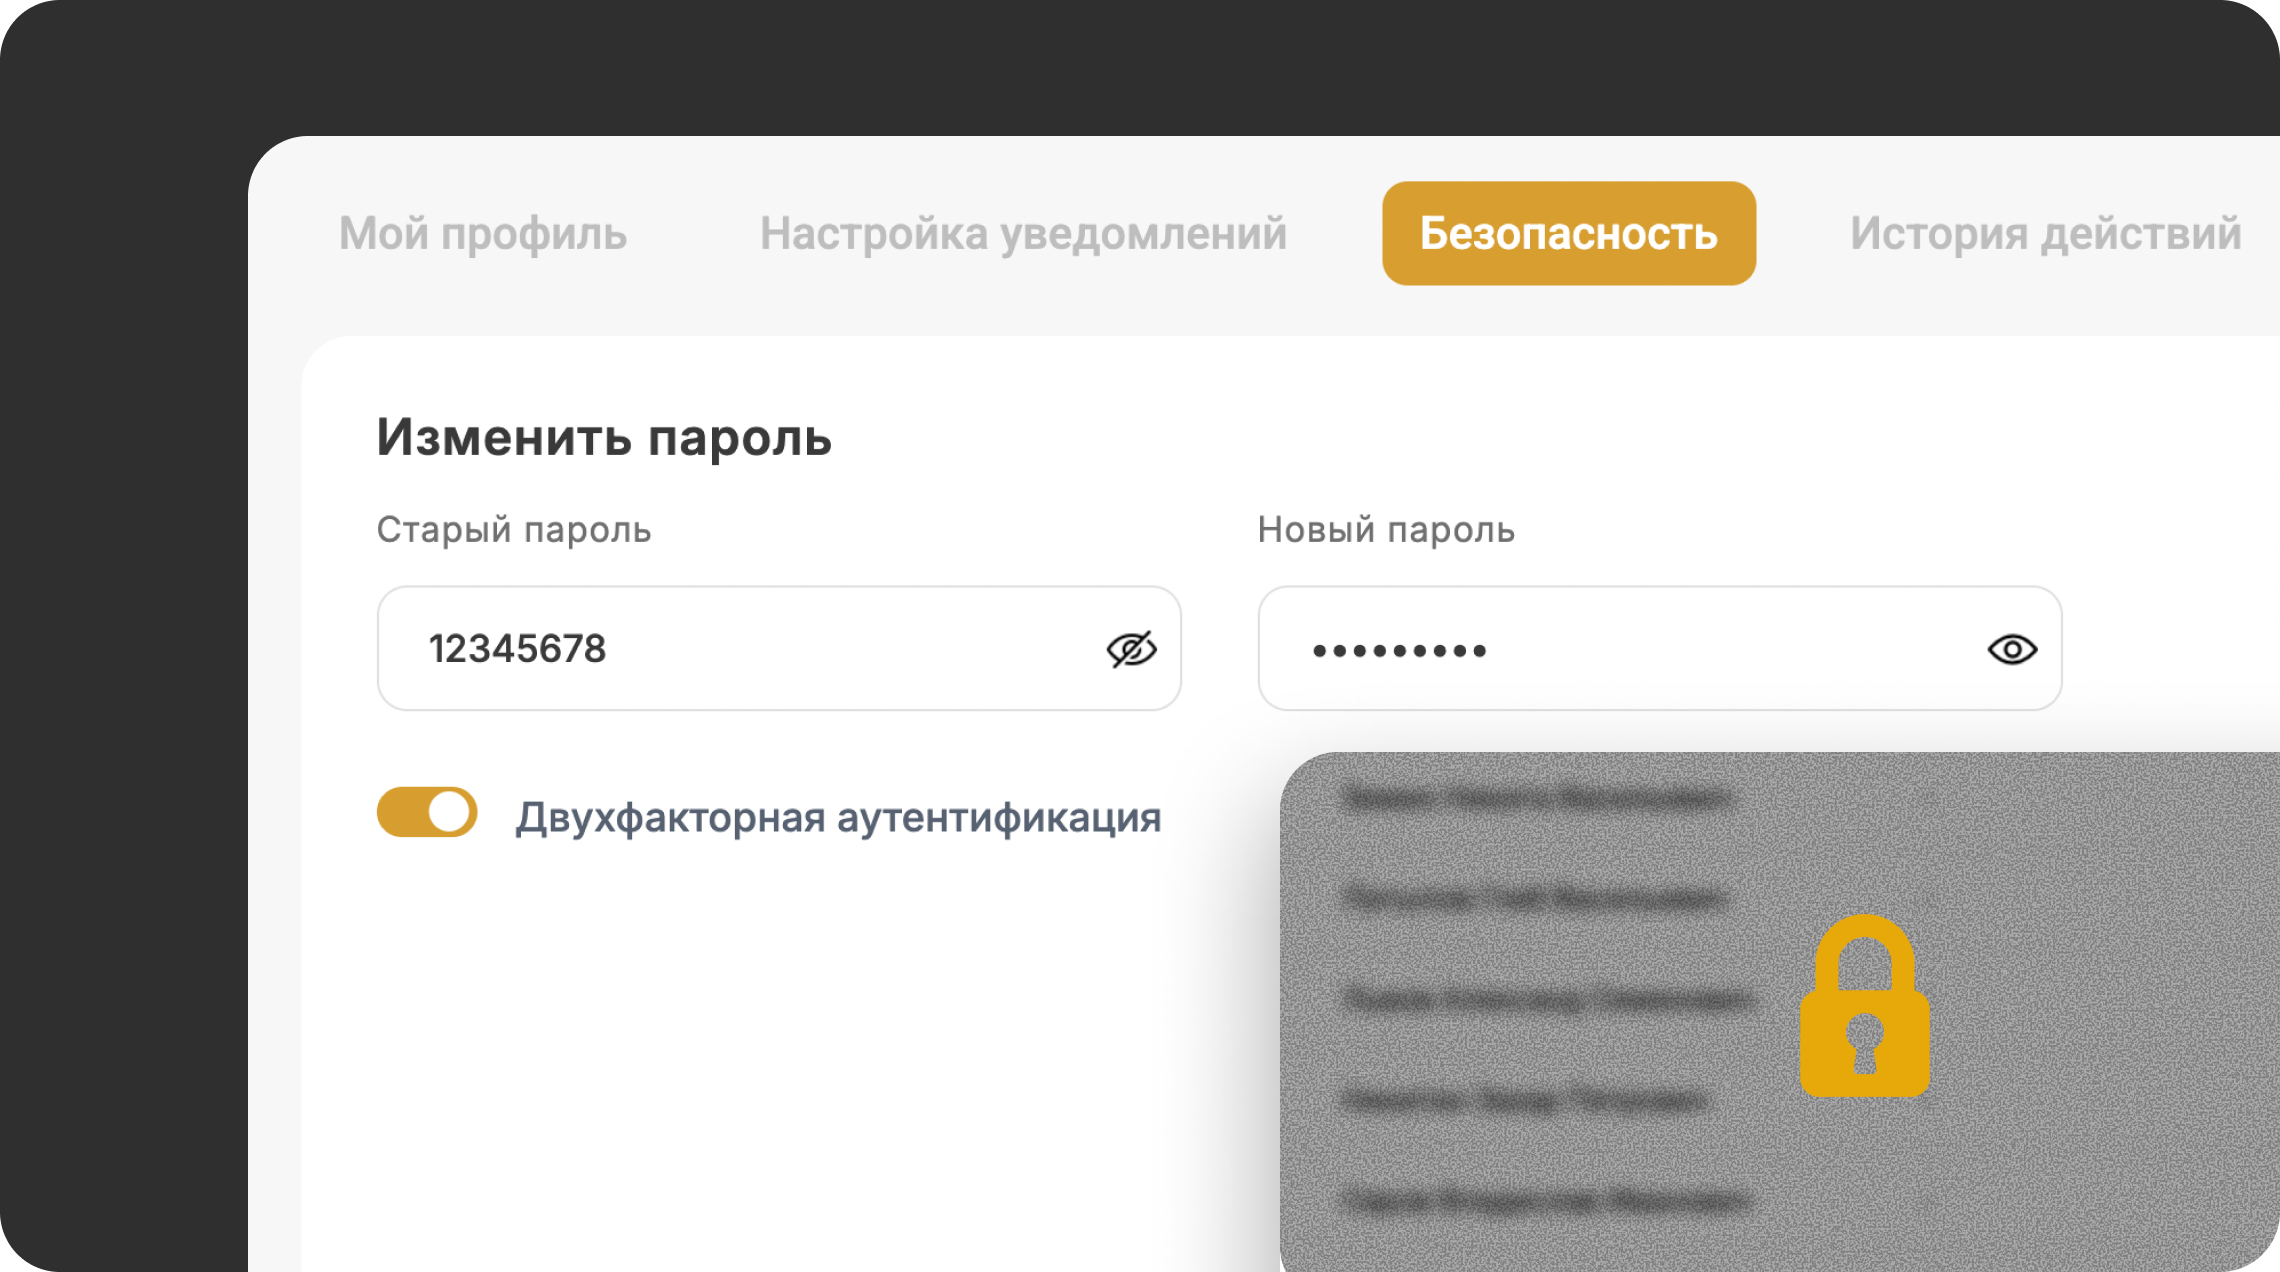Screen dimensions: 2280x1272
Task: Click the Старый пароль label
Action: [514, 529]
